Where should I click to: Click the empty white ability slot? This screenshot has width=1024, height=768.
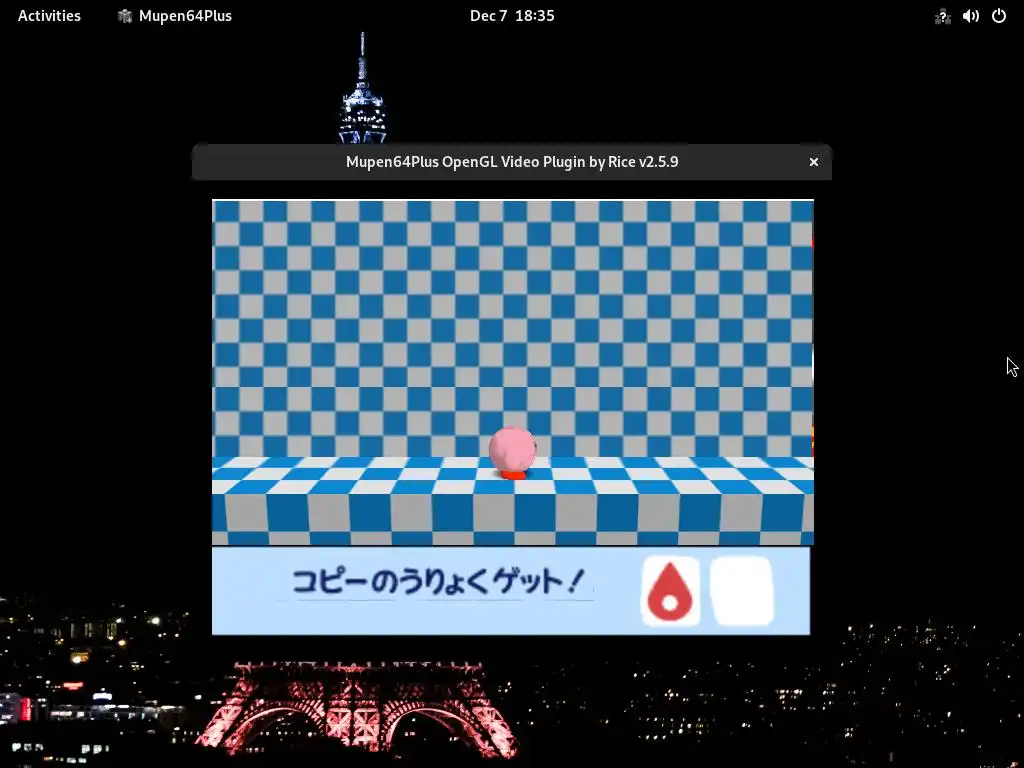tap(741, 591)
